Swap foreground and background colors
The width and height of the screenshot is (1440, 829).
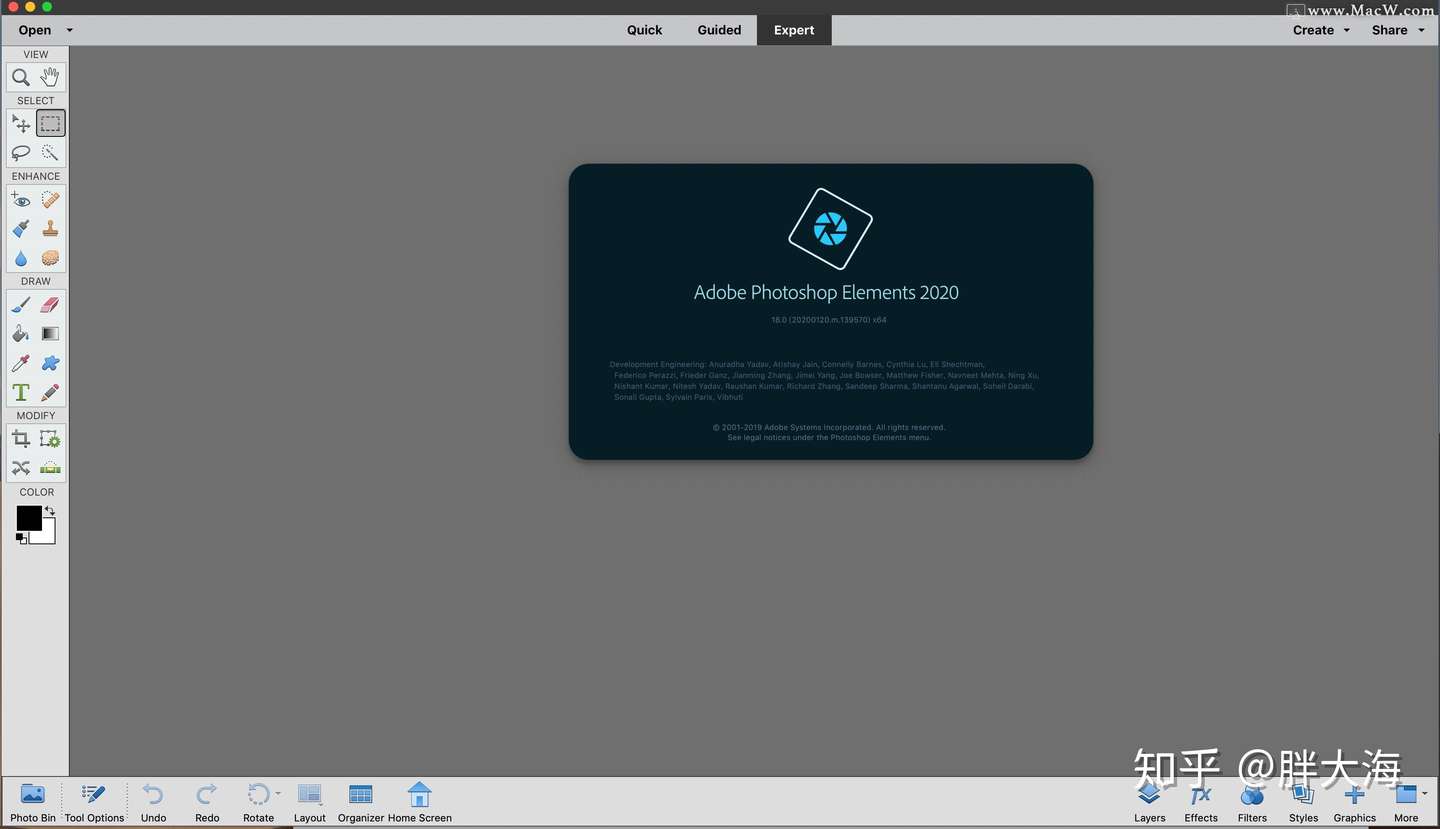[x=50, y=511]
